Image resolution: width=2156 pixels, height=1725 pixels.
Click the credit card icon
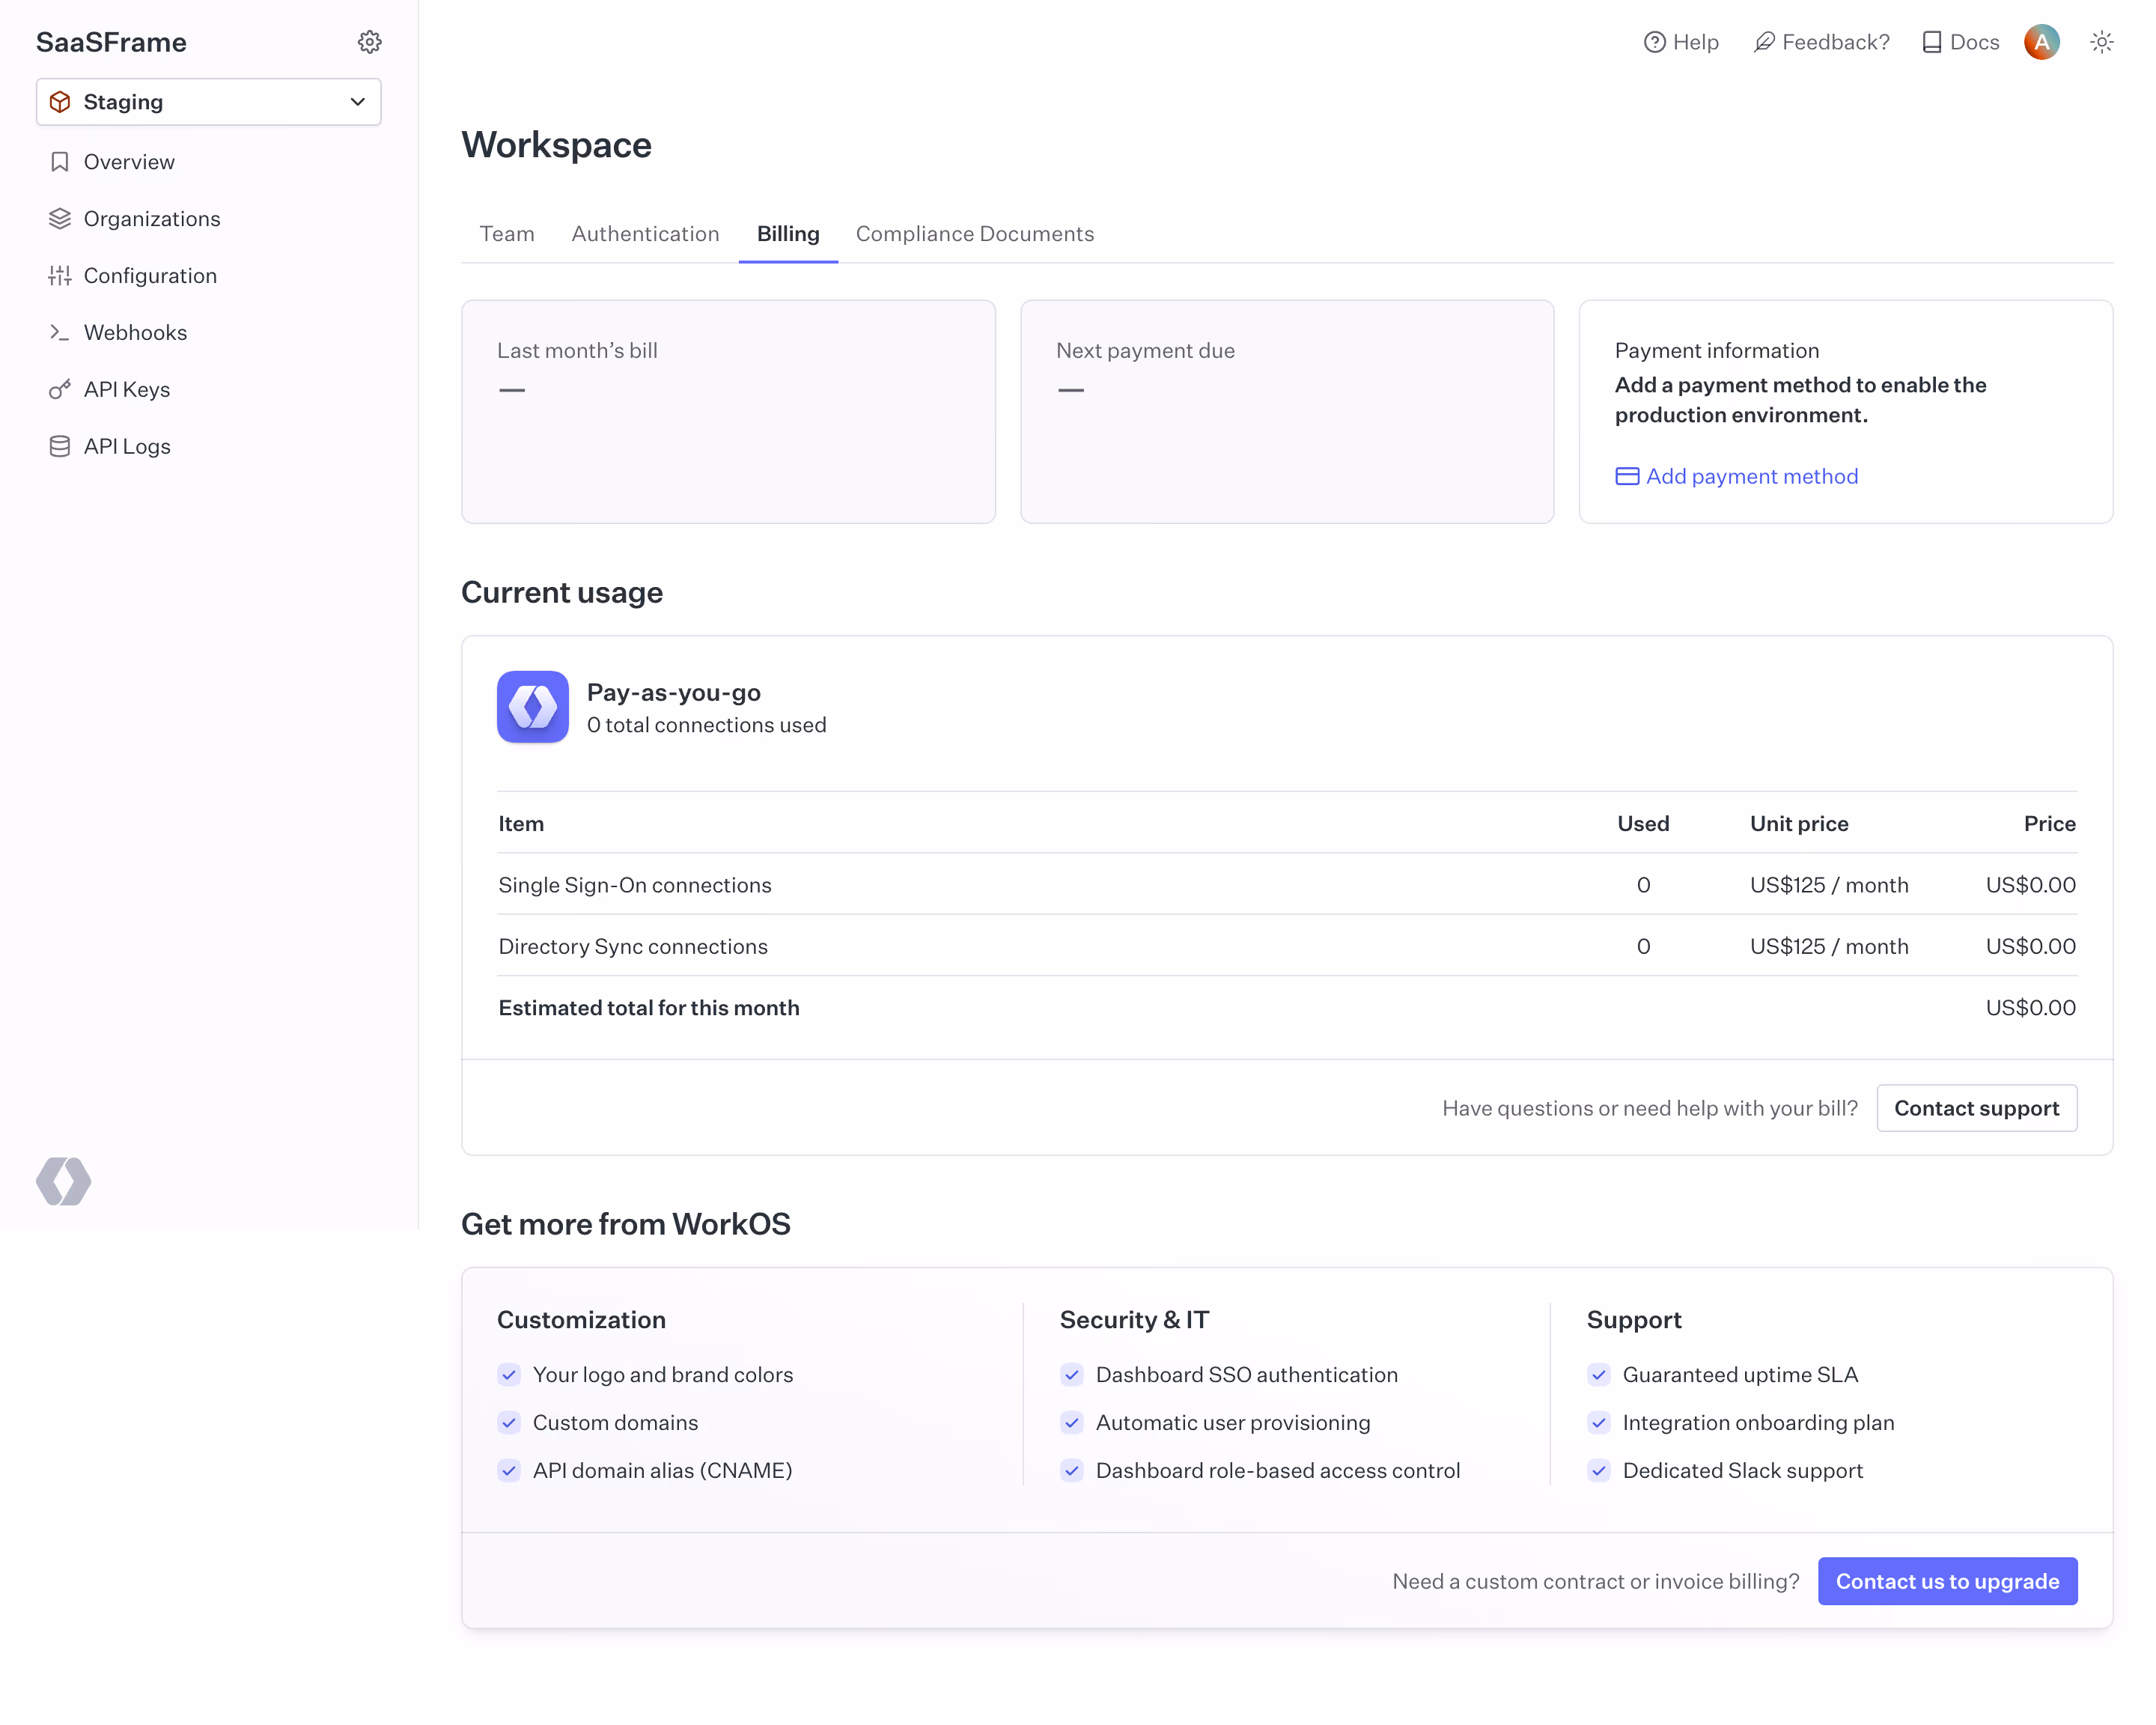pos(1627,477)
